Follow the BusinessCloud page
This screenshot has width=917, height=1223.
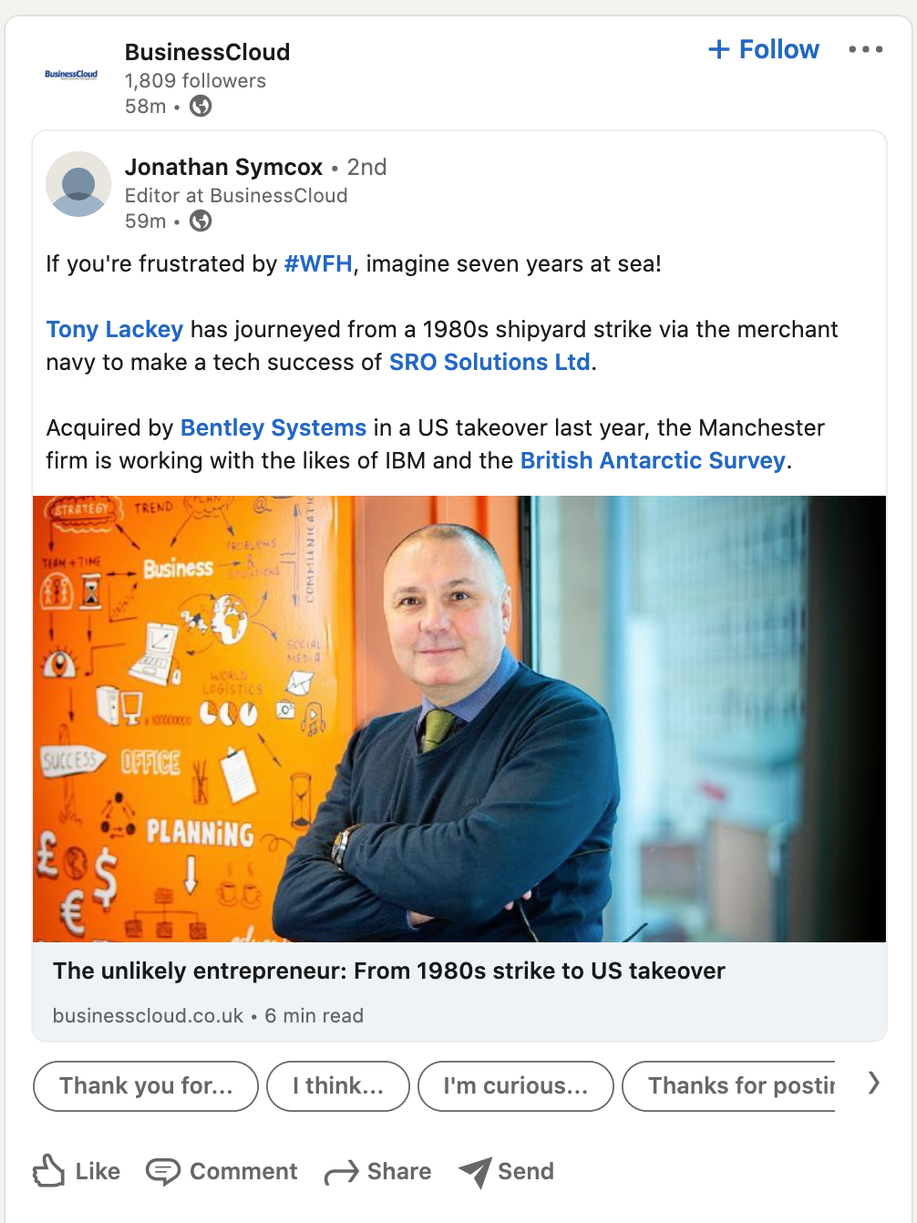(x=764, y=49)
